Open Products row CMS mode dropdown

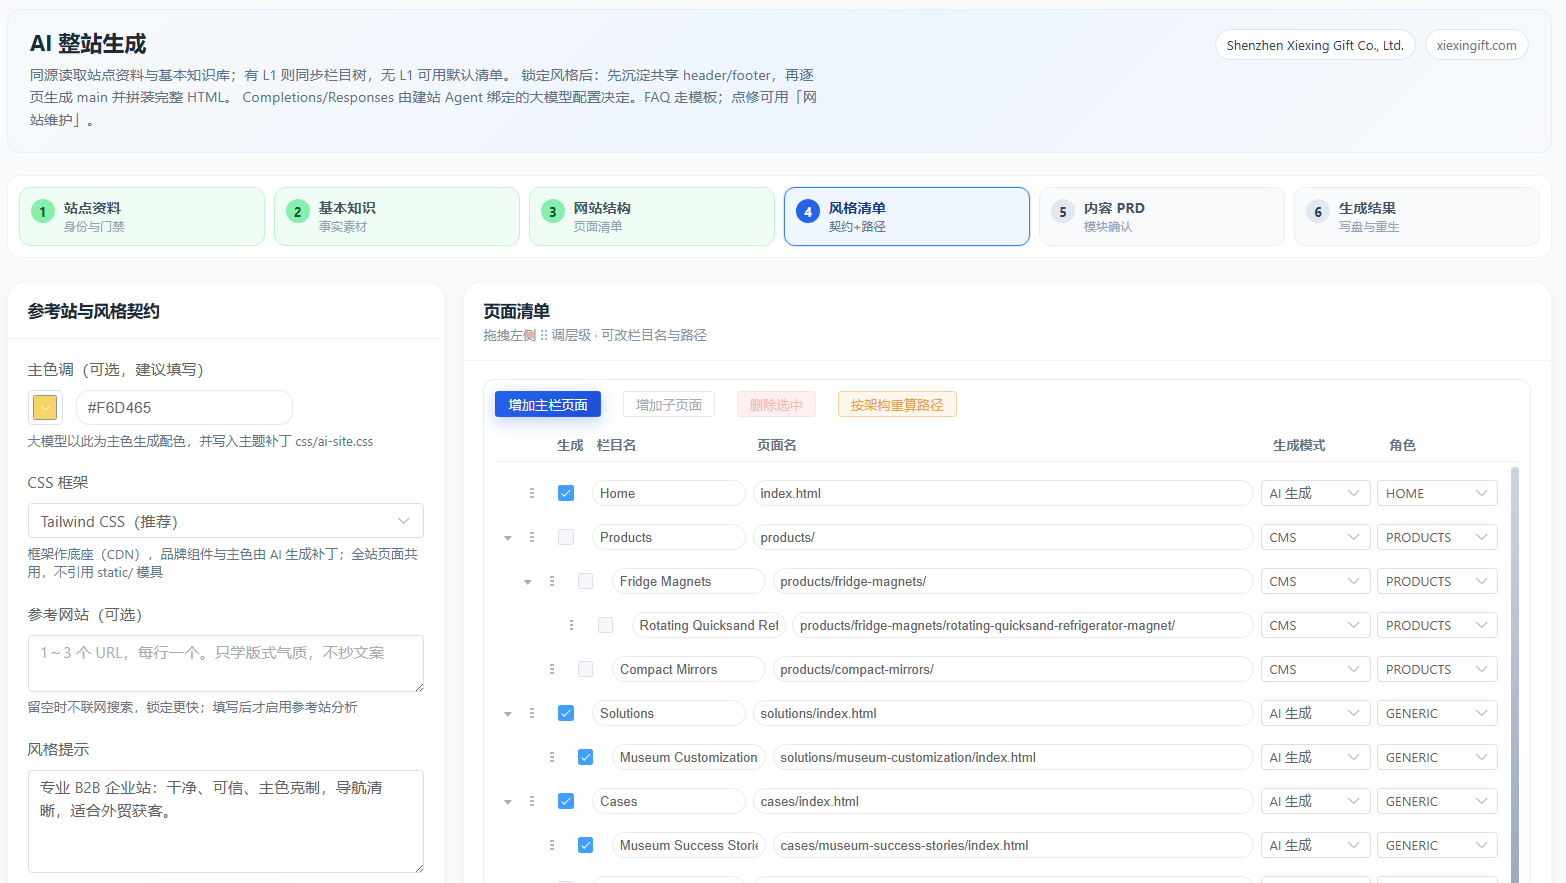click(x=1315, y=537)
